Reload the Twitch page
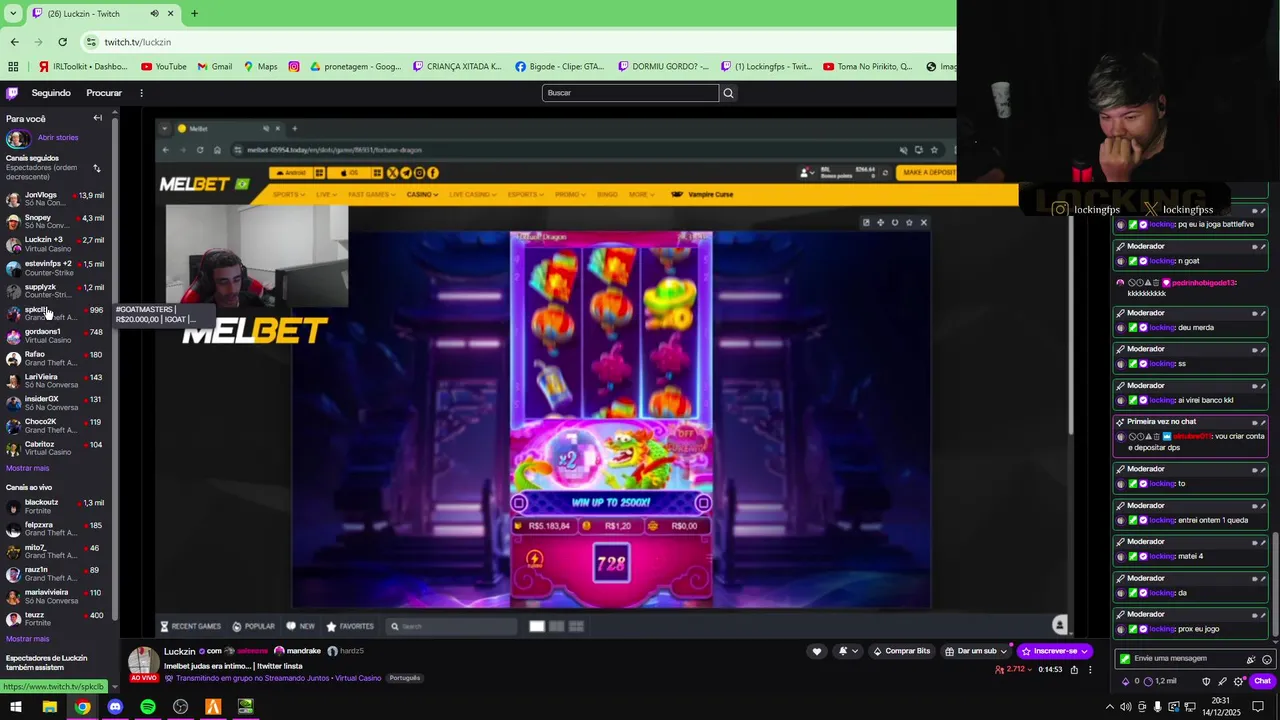This screenshot has height=720, width=1280. click(x=62, y=42)
